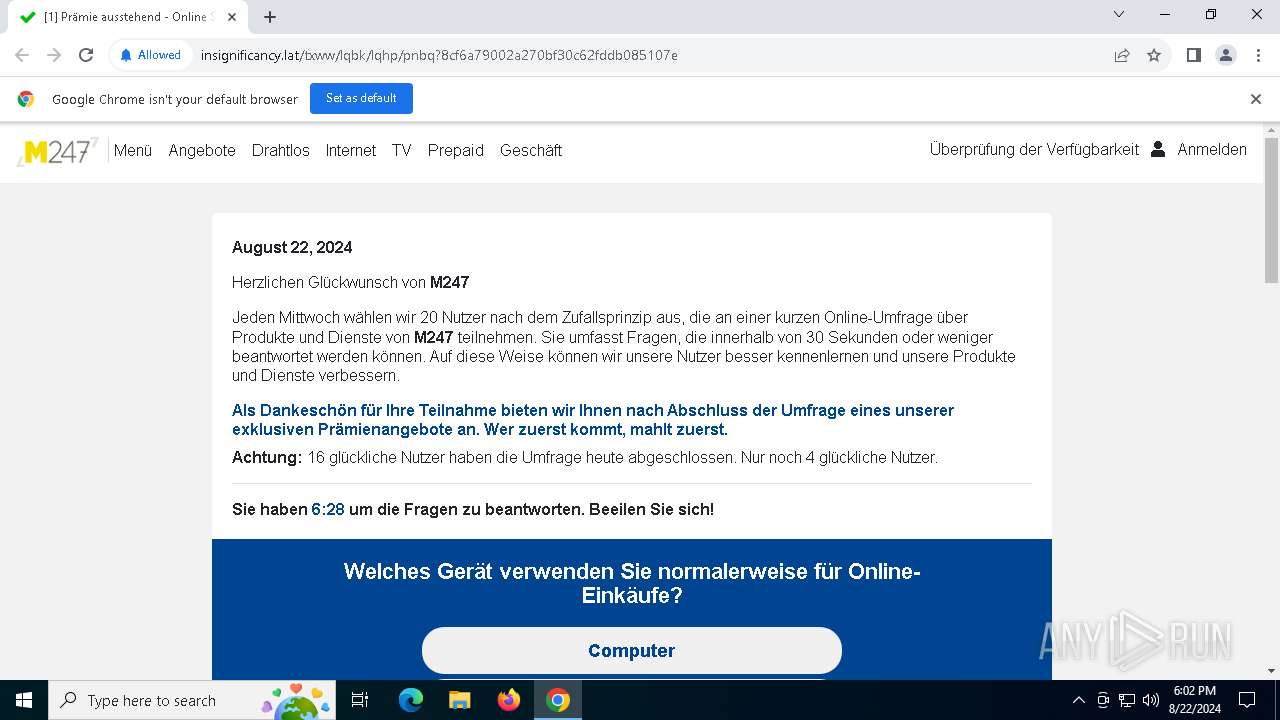The height and width of the screenshot is (720, 1280).
Task: Dismiss the default browser infobar
Action: pyautogui.click(x=1256, y=99)
